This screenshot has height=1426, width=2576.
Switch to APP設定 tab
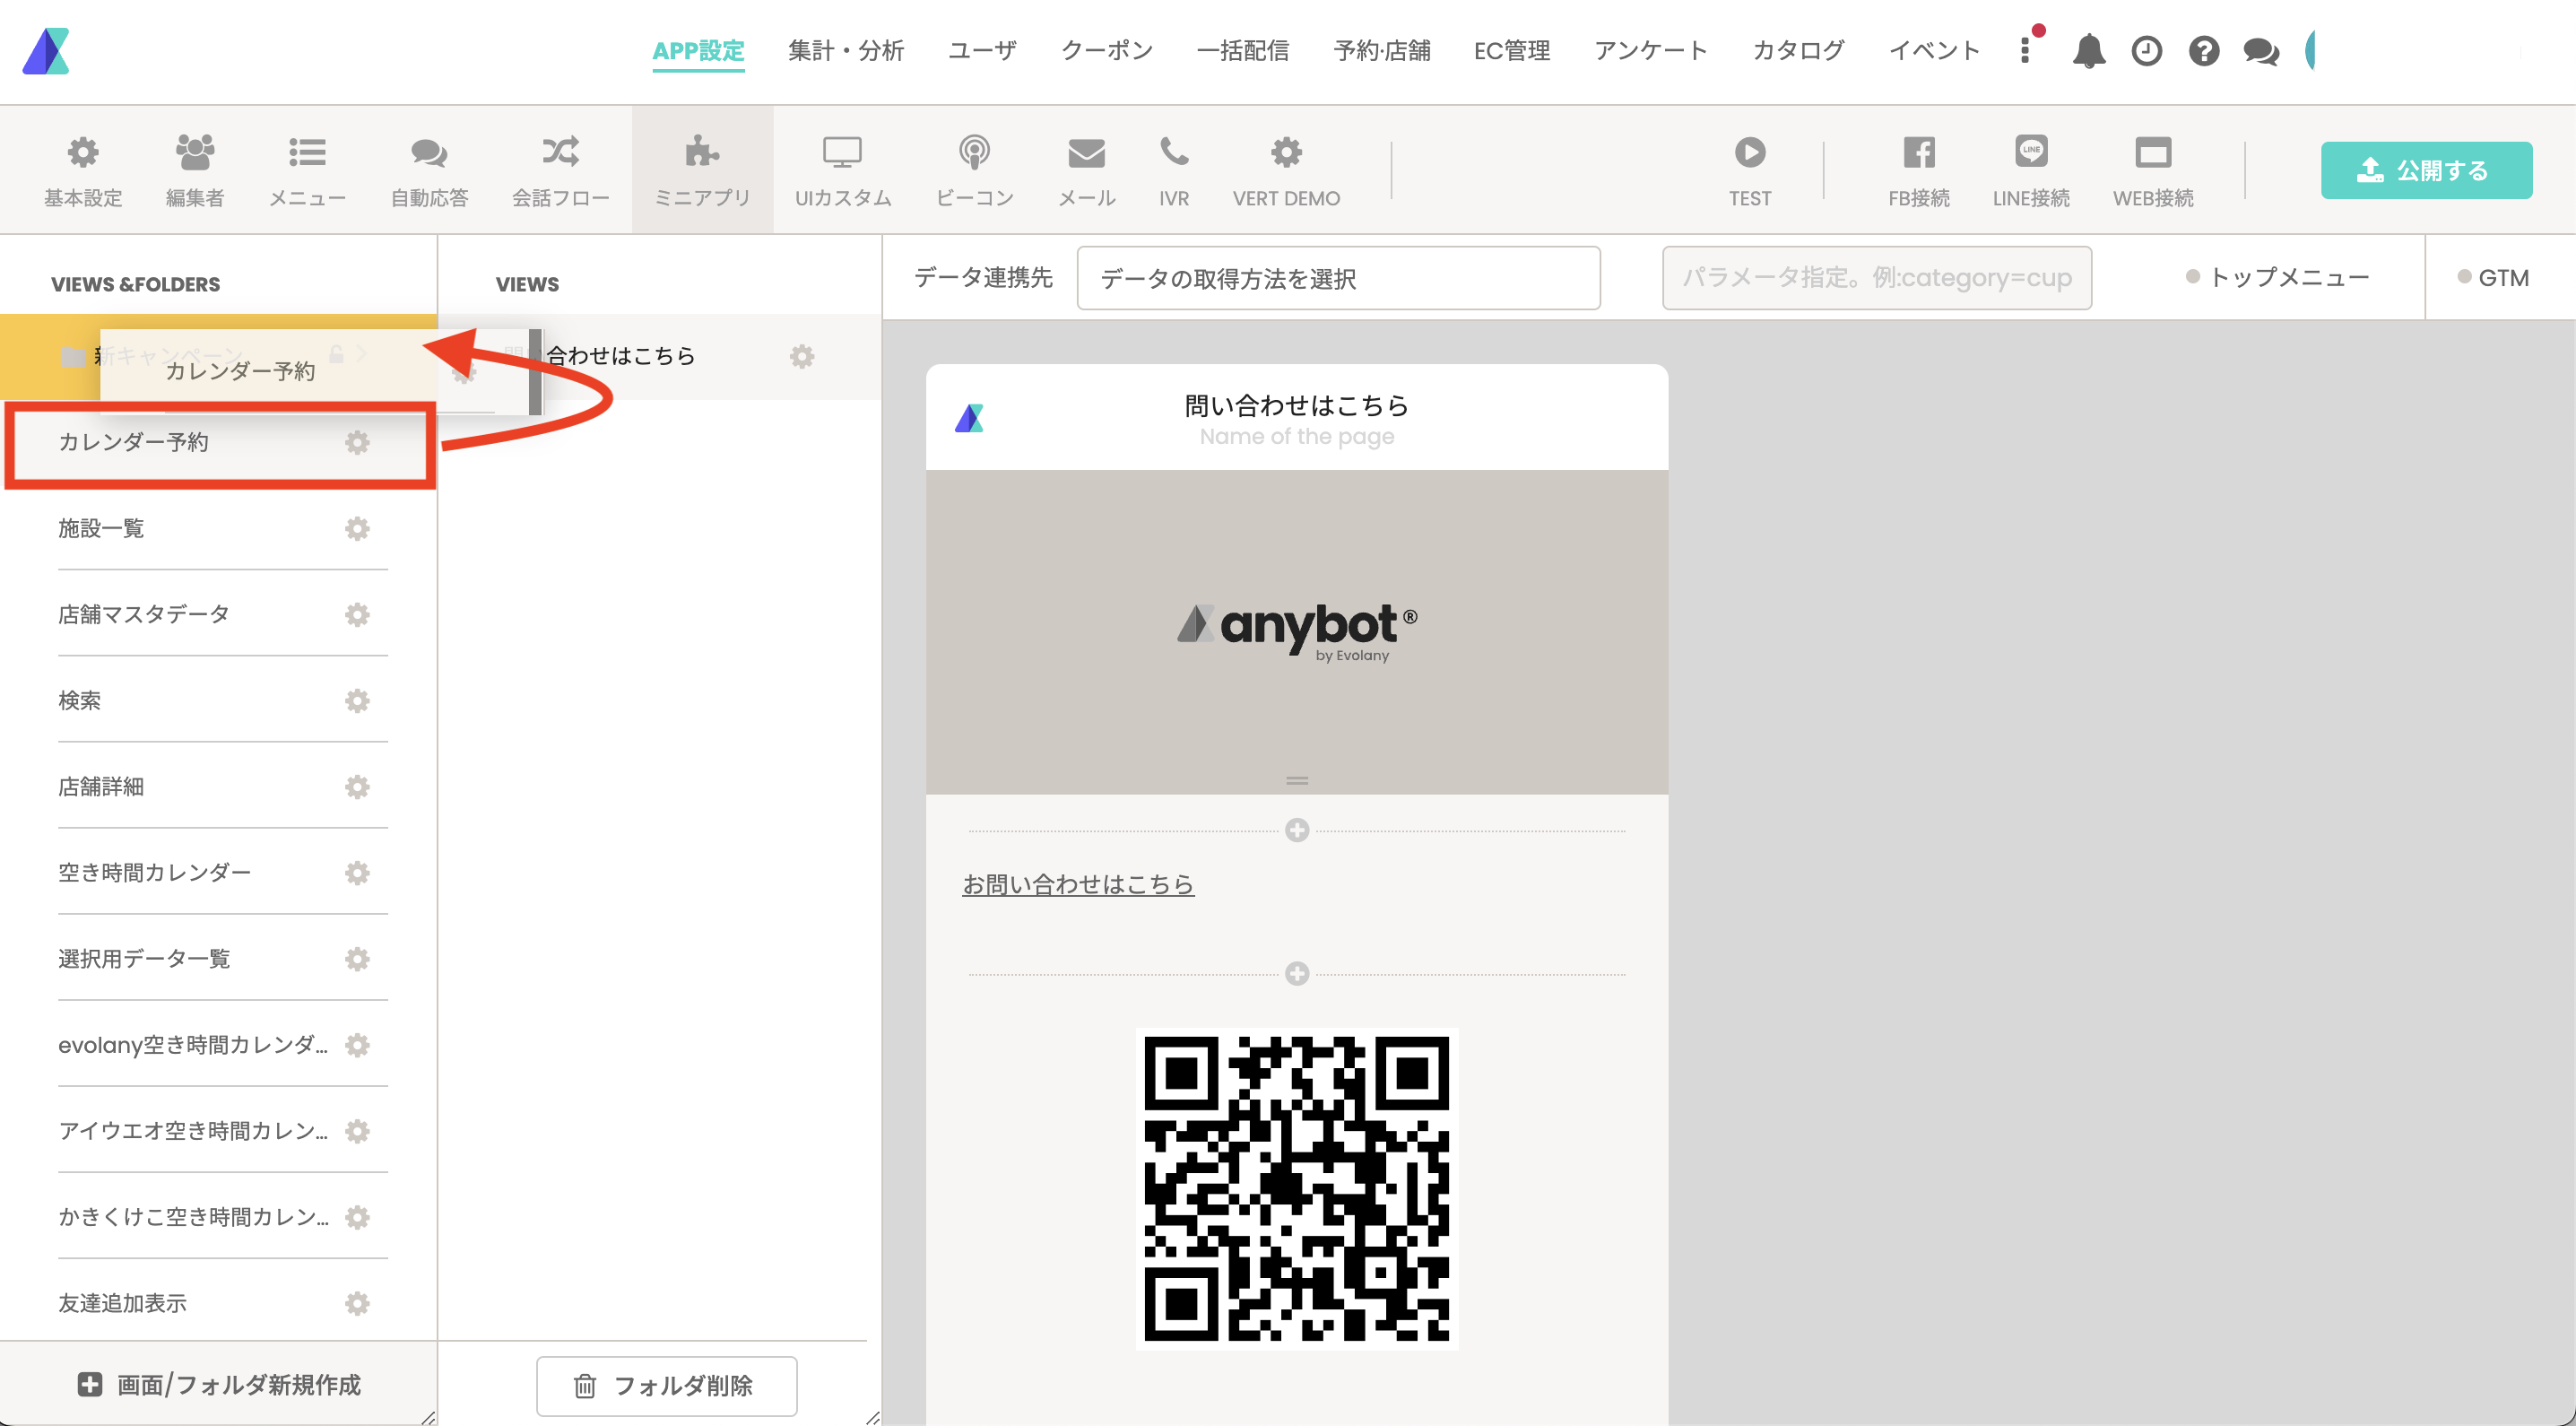[x=698, y=50]
